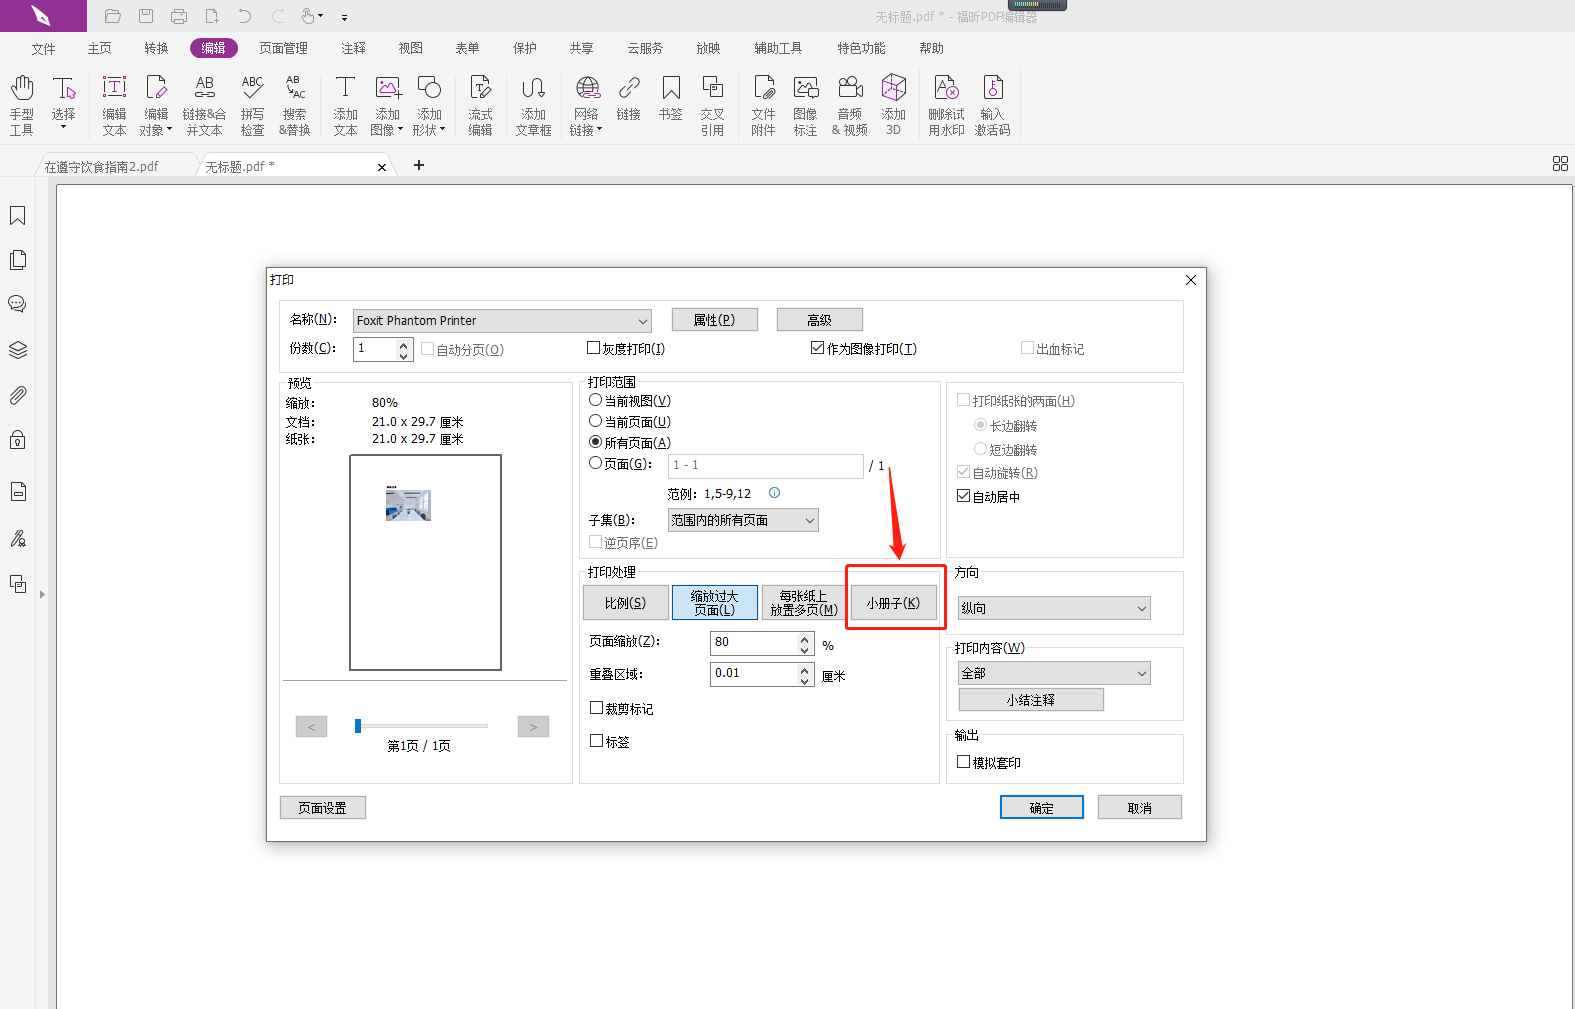
Task: Click the File Attachment icon
Action: pyautogui.click(x=763, y=104)
